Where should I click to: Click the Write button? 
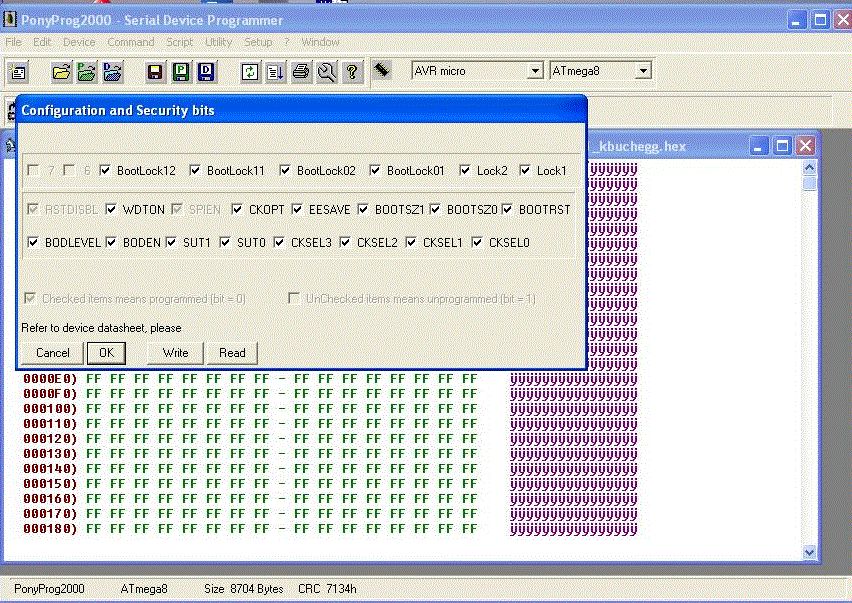tap(176, 353)
